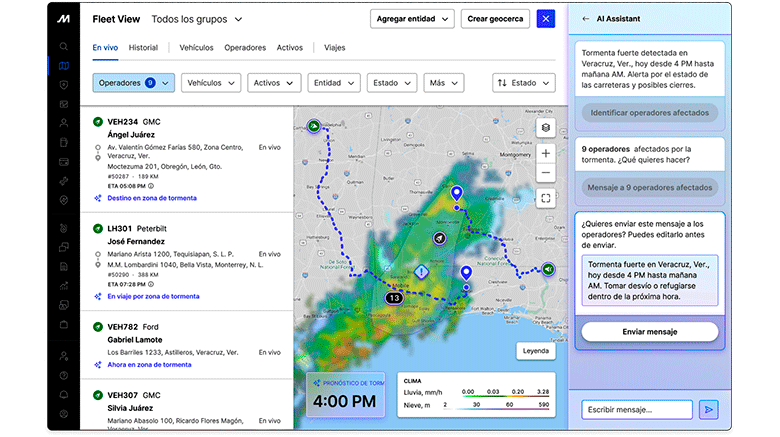Open the Vehículos filter dropdown
This screenshot has height=437, width=780.
click(x=211, y=83)
